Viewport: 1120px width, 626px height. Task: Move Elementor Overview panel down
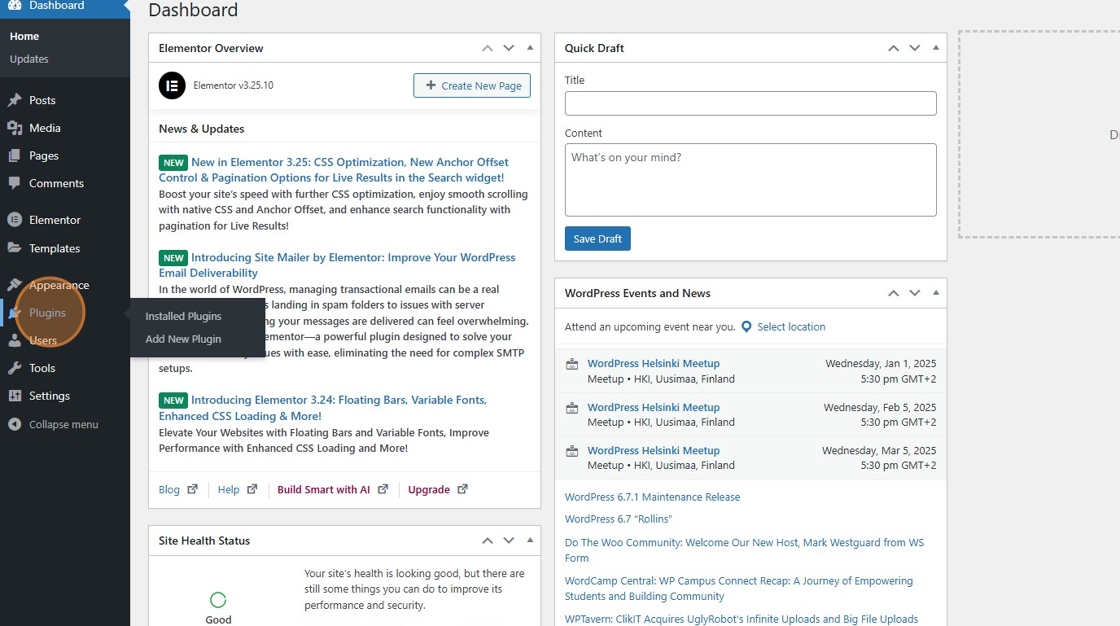(509, 48)
